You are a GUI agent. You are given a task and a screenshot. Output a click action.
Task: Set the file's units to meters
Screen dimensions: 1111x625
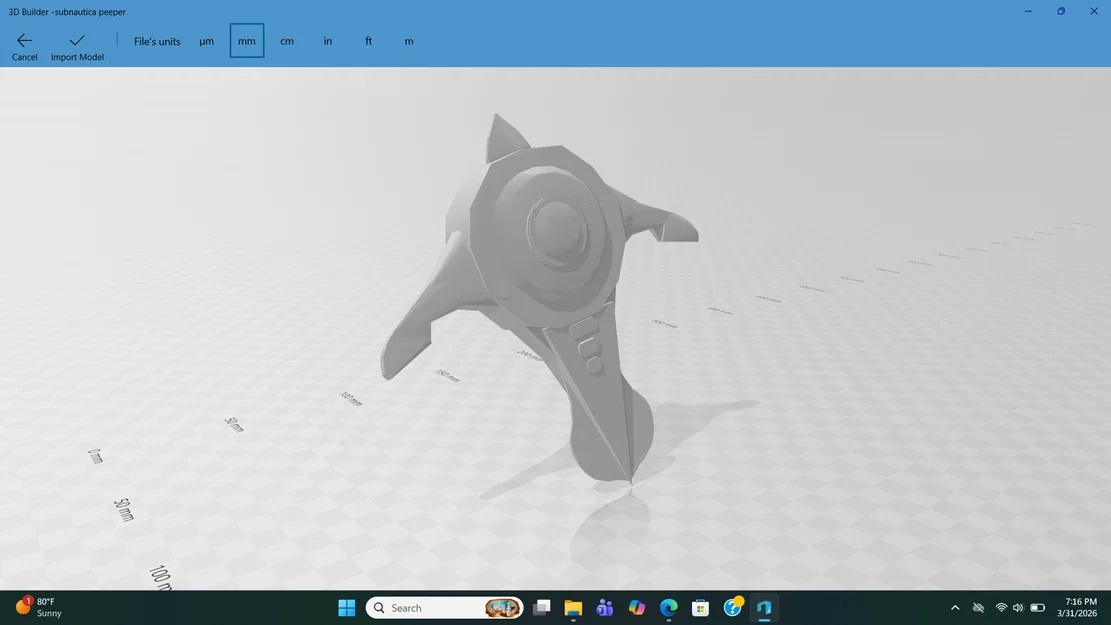pos(408,41)
